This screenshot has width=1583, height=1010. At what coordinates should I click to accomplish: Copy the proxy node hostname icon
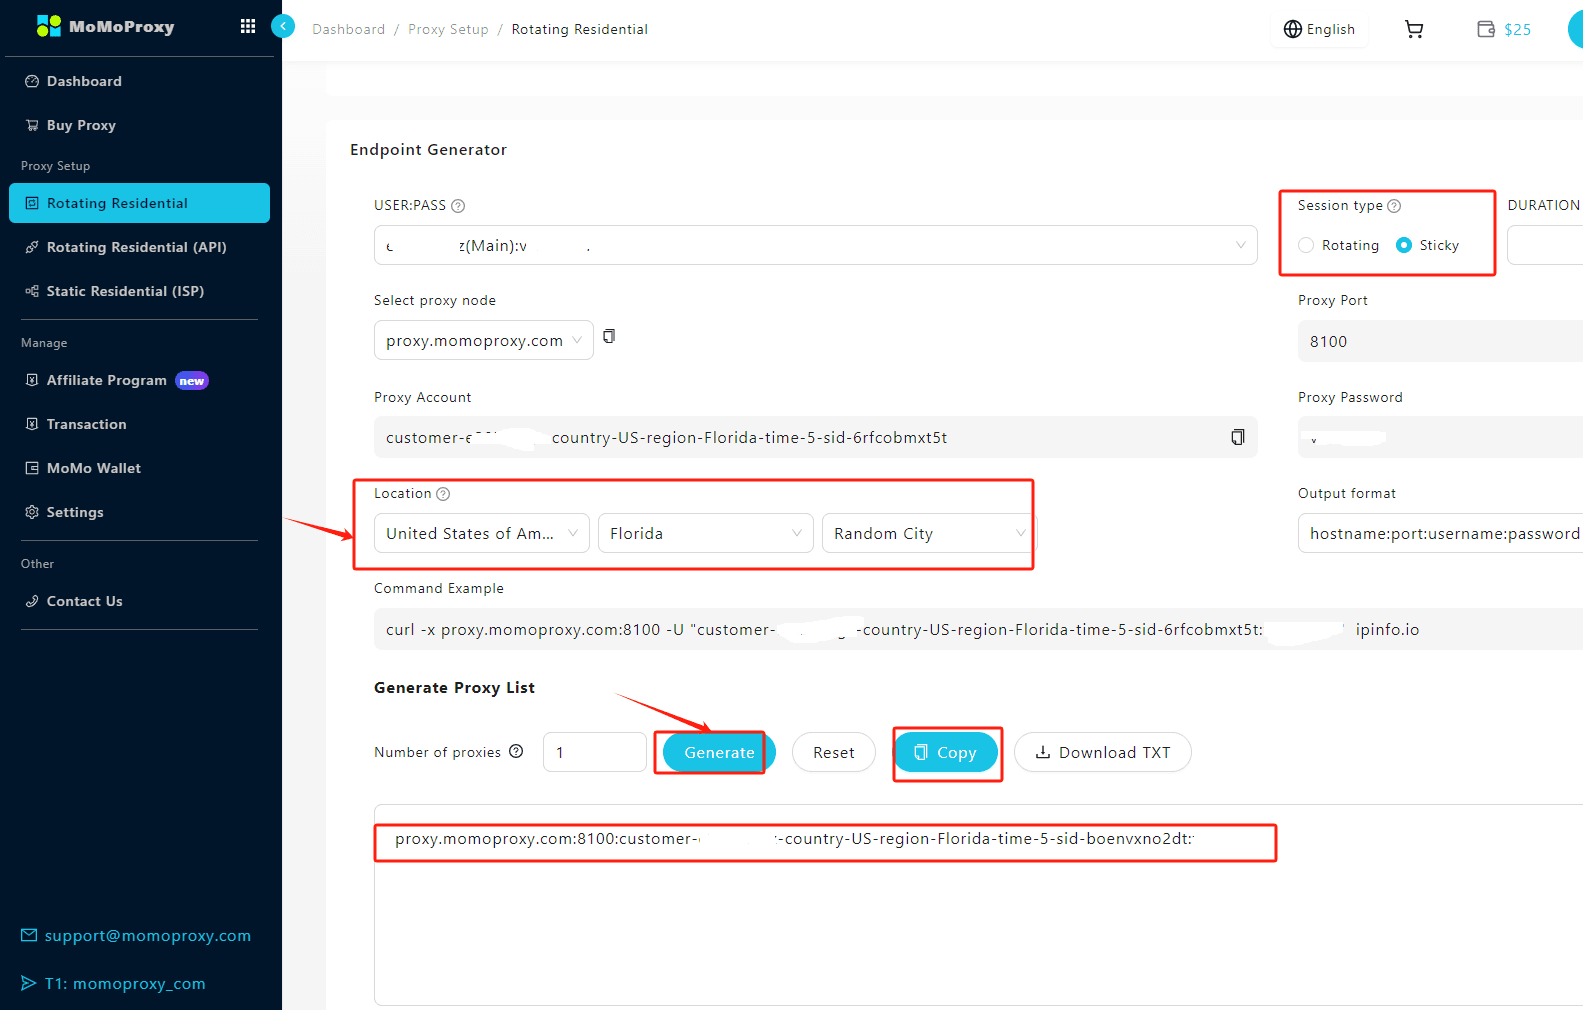[609, 337]
